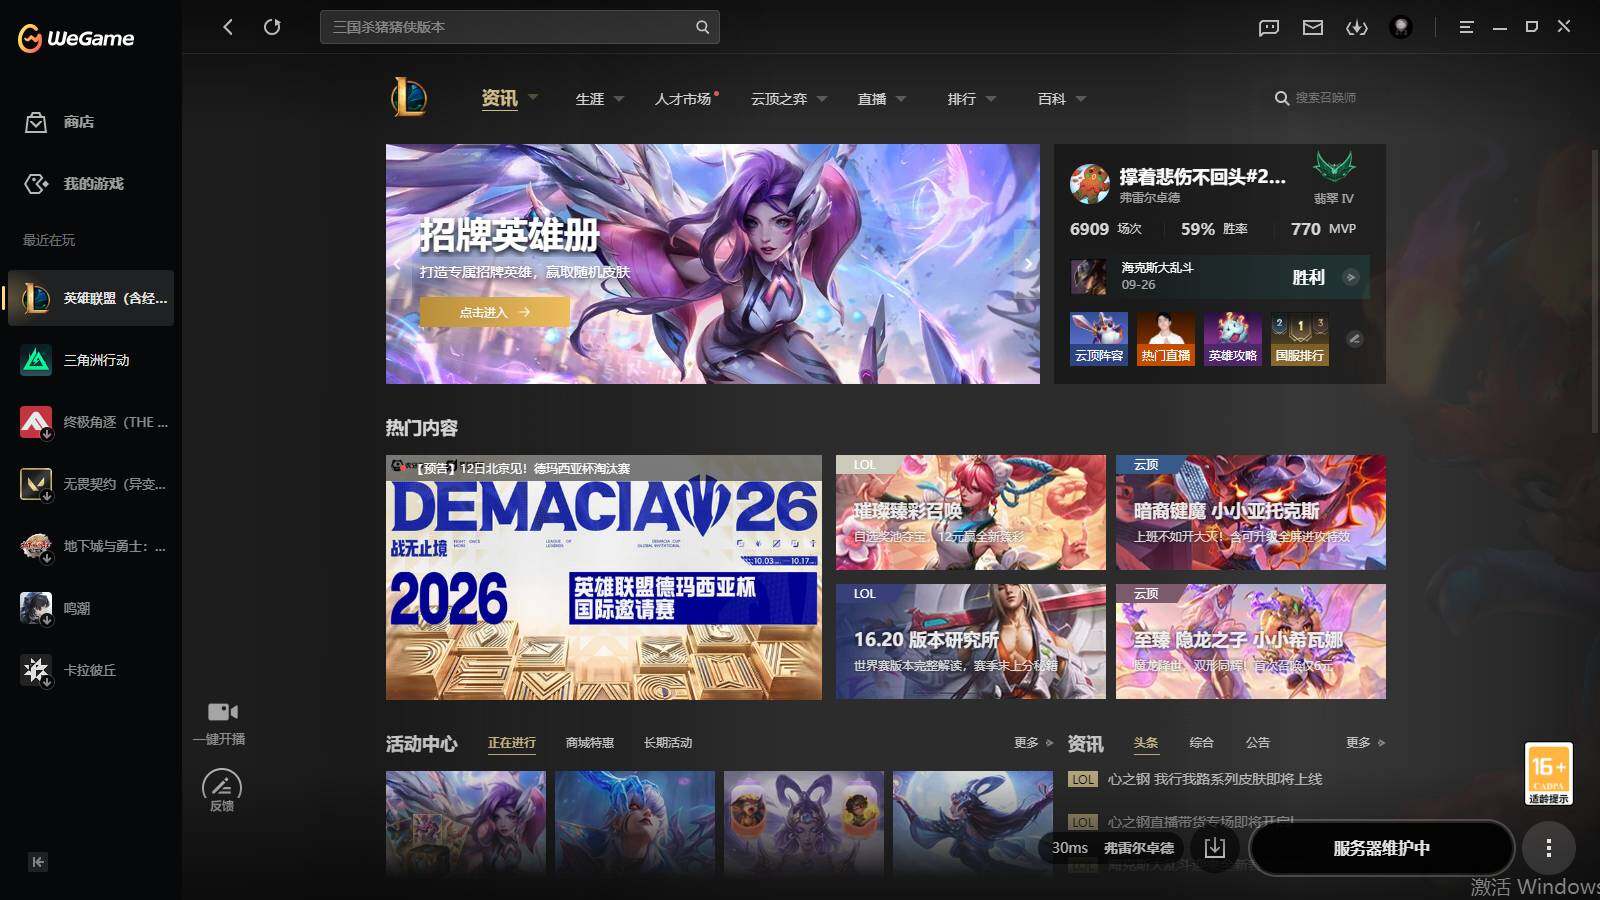Open the 国服排行 shortcut tile
This screenshot has width=1600, height=900.
click(1300, 339)
